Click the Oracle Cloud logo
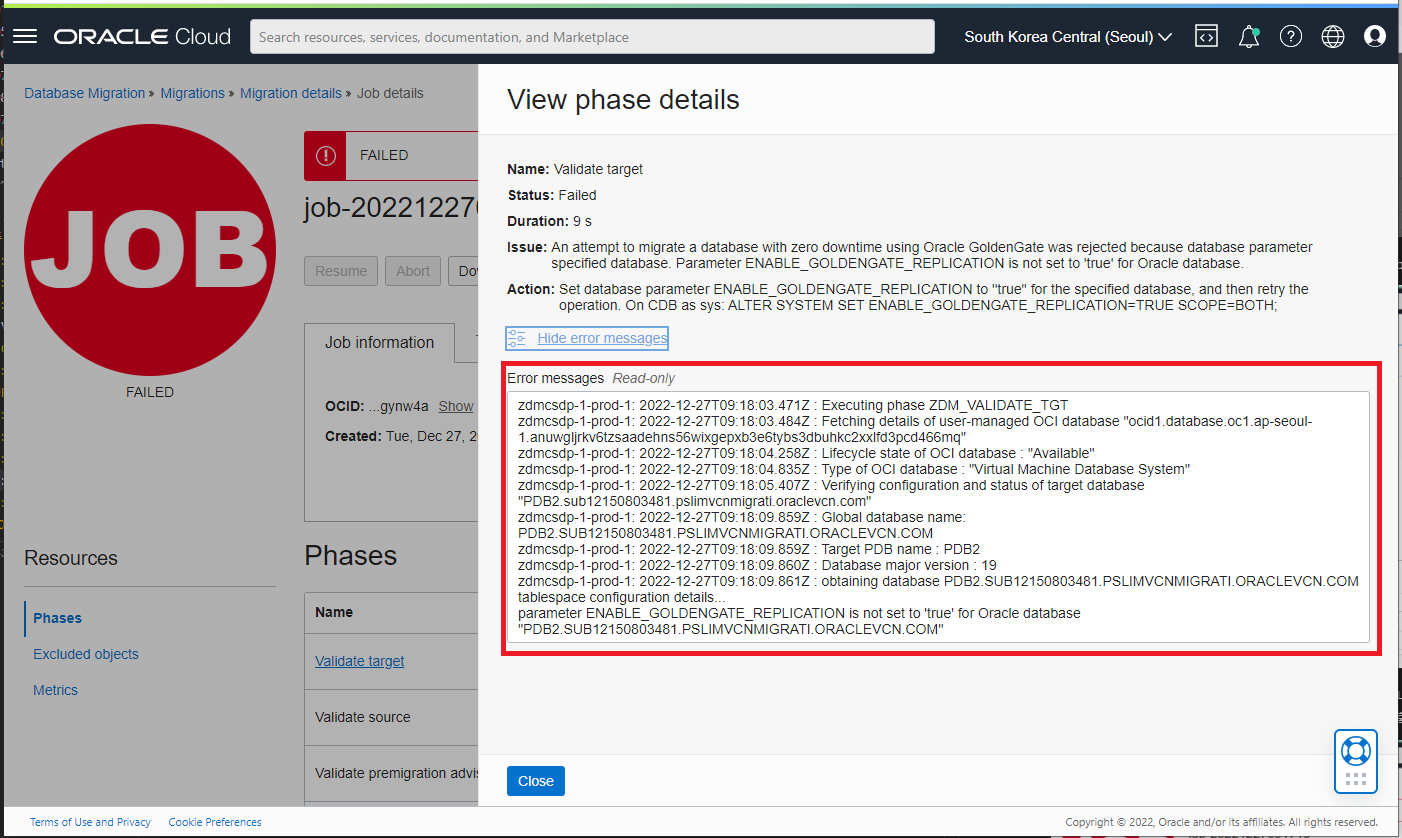Image resolution: width=1402 pixels, height=838 pixels. [x=142, y=37]
